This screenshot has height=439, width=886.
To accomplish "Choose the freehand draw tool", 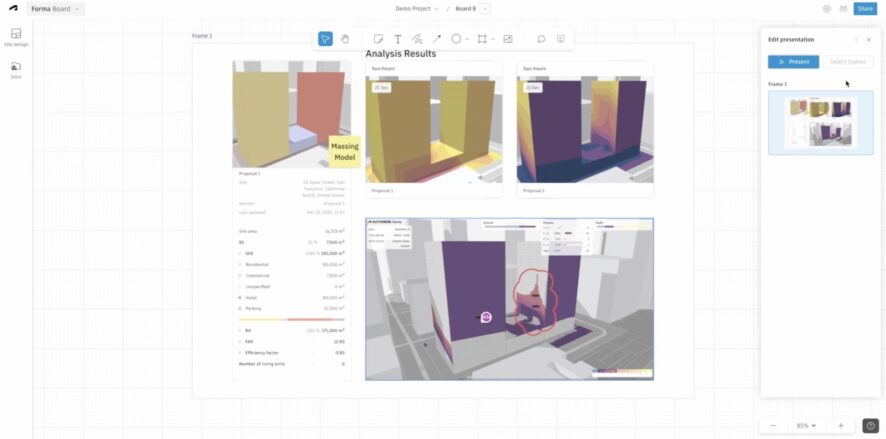I will tap(417, 39).
